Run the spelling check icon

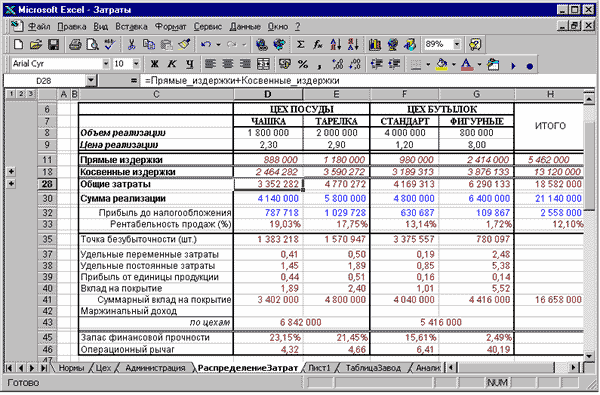tap(110, 45)
